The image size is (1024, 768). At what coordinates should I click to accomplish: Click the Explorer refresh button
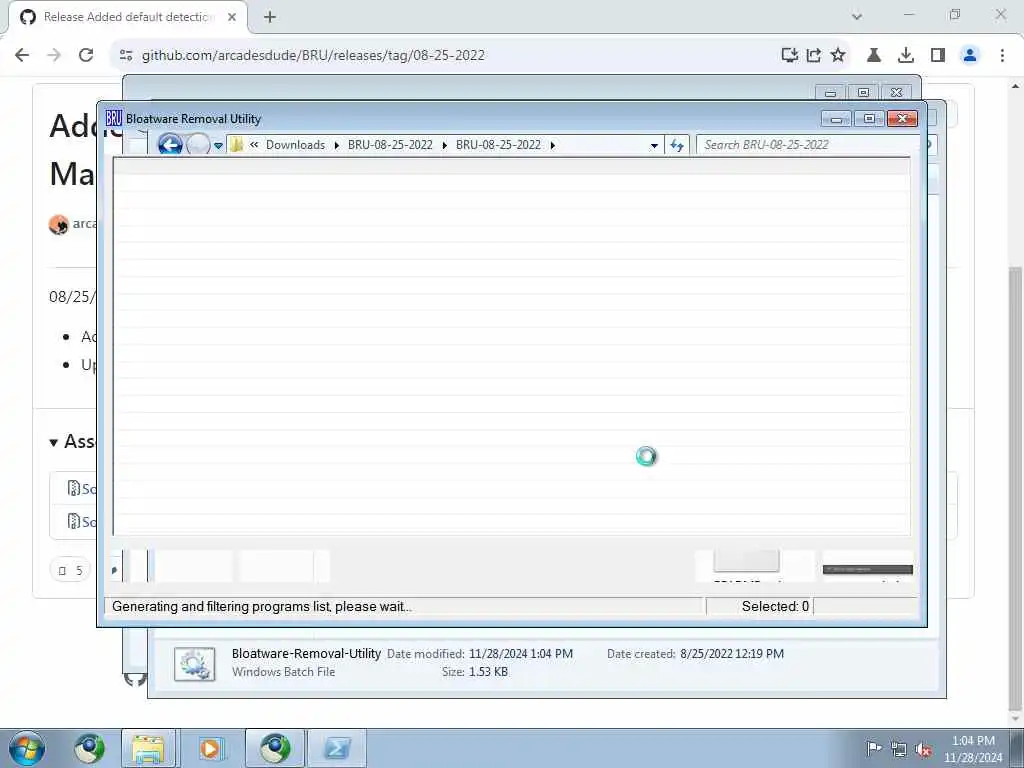click(677, 146)
